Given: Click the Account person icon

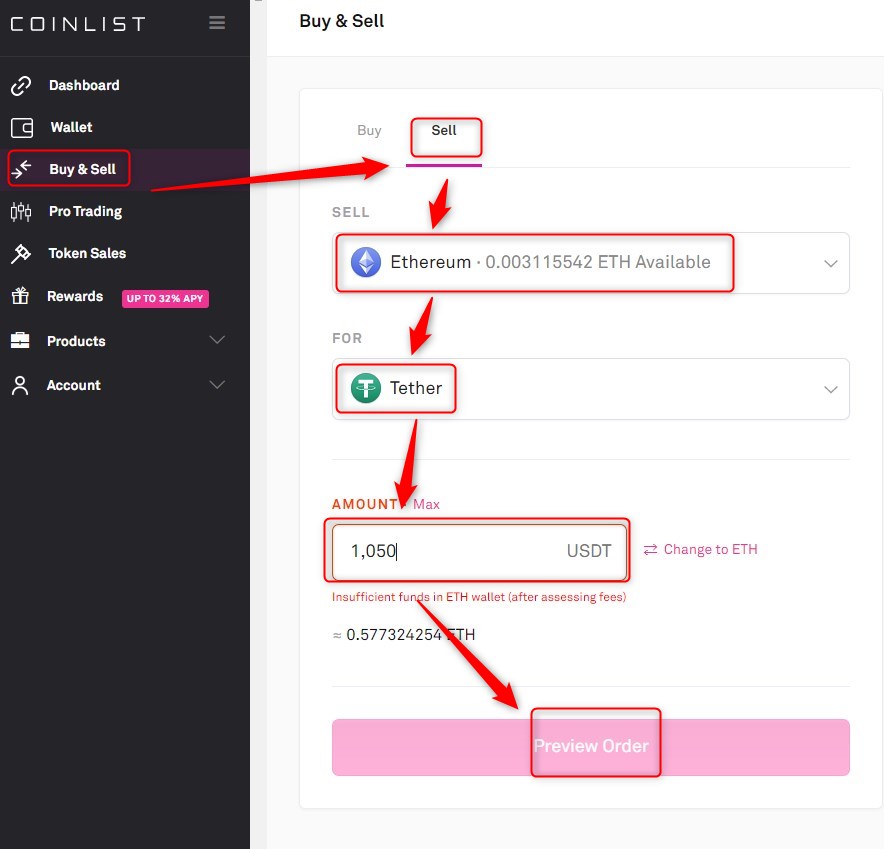Looking at the screenshot, I should pos(21,386).
